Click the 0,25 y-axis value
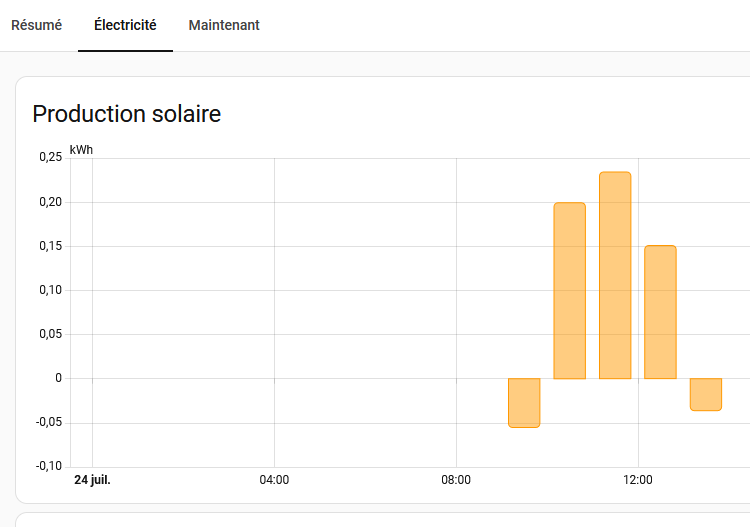Screen dimensions: 750x527 tap(51, 157)
